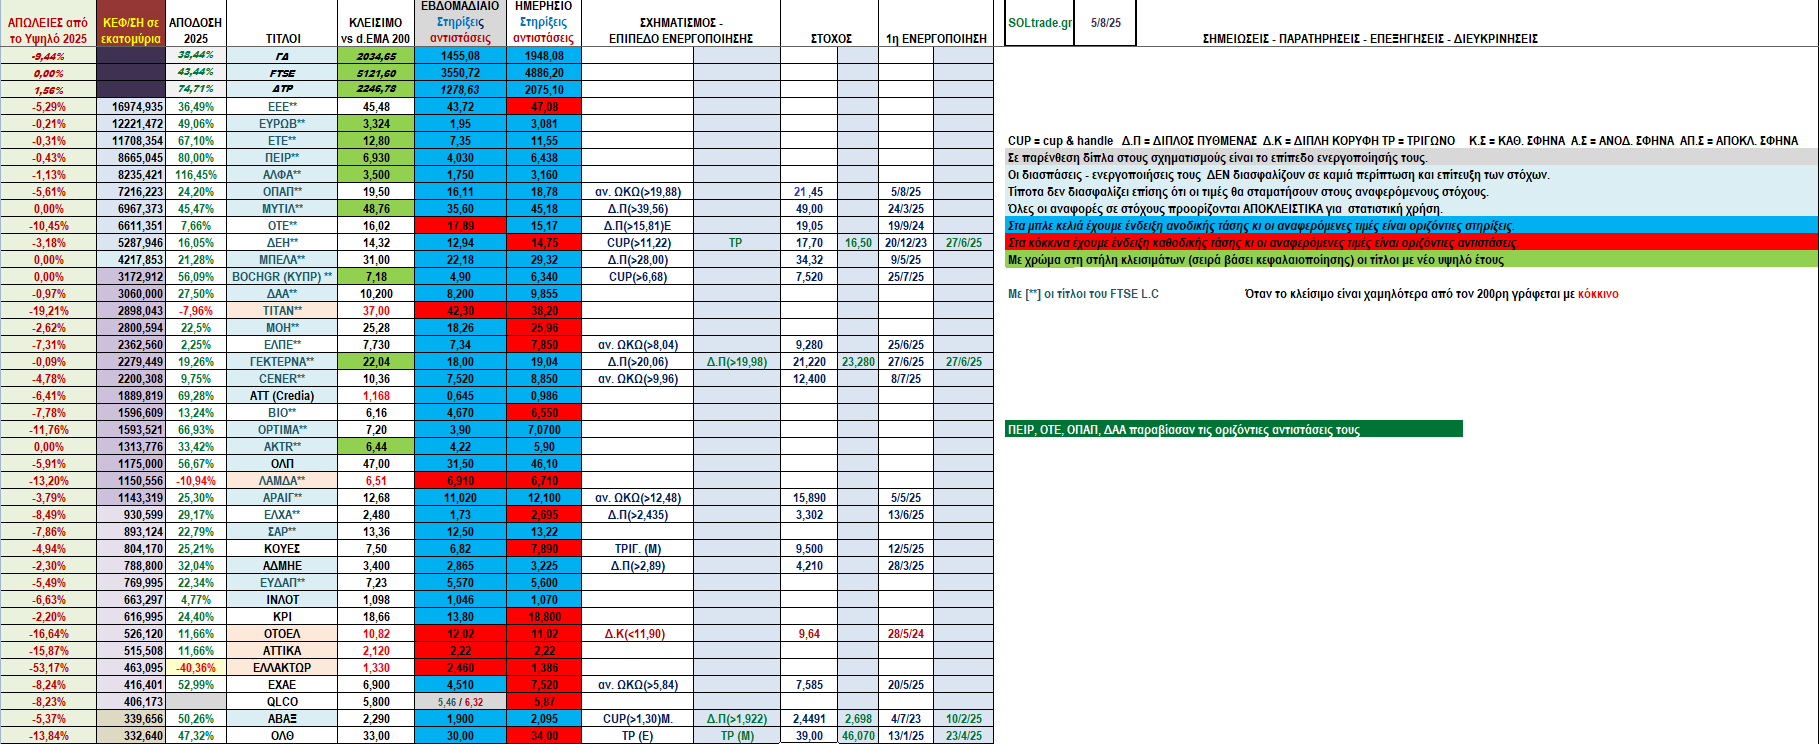Click the ΗΜΕΡΗΣΙΟ header cell
Image resolution: width=1819 pixels, height=744 pixels.
point(543,23)
